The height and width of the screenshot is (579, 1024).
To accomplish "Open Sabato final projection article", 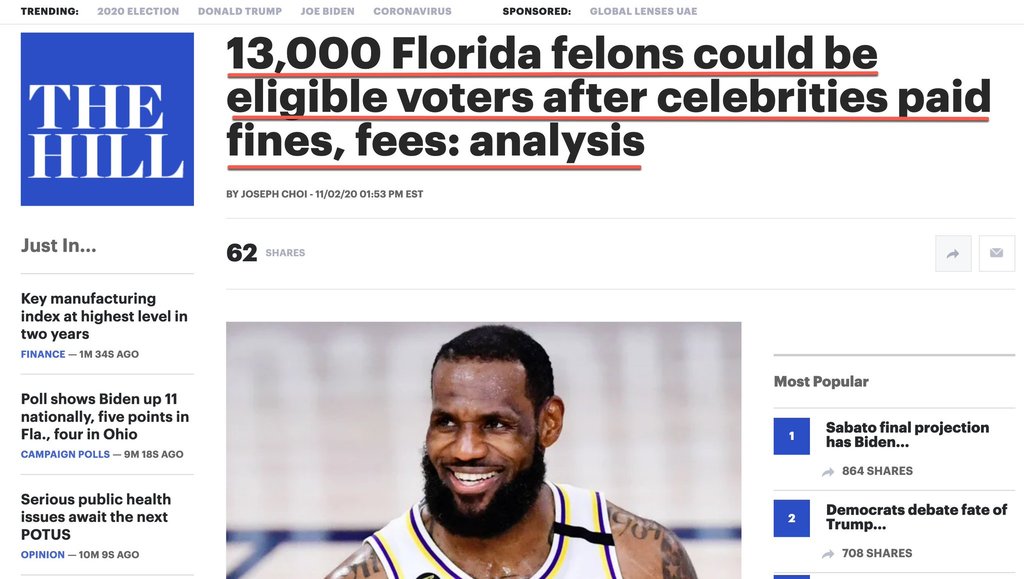I will tap(907, 435).
